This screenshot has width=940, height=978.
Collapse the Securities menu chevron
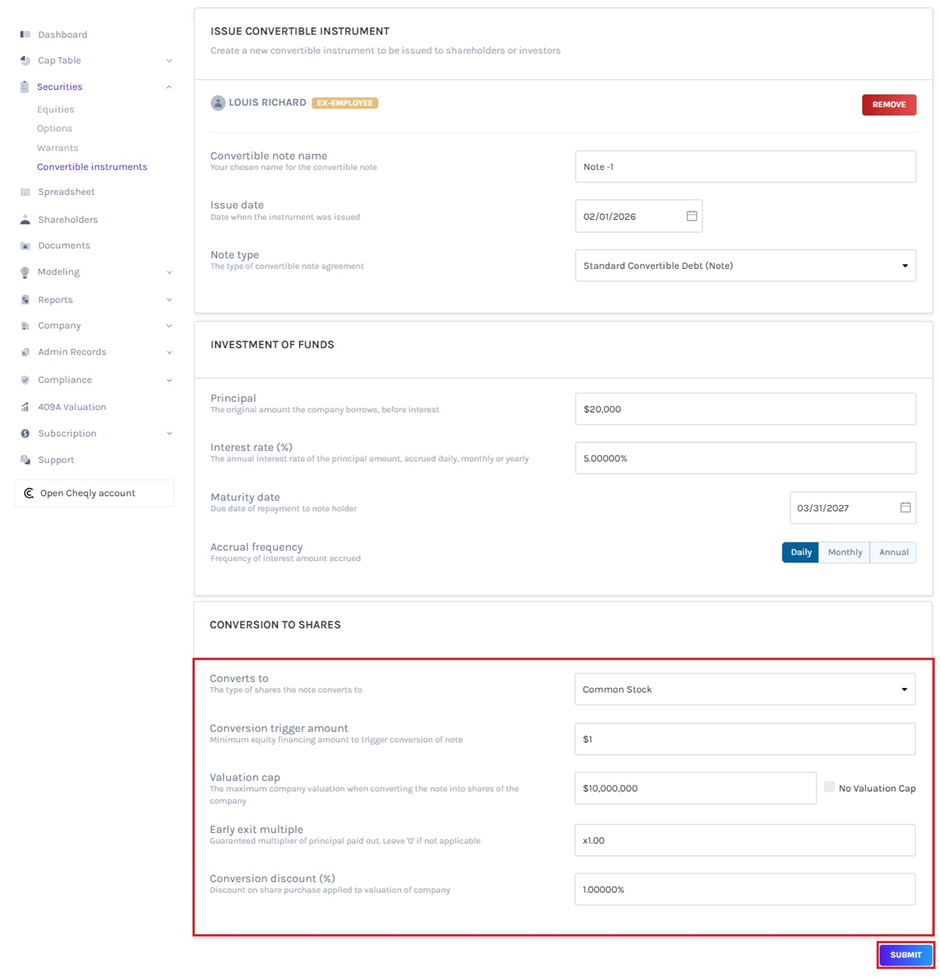(169, 87)
